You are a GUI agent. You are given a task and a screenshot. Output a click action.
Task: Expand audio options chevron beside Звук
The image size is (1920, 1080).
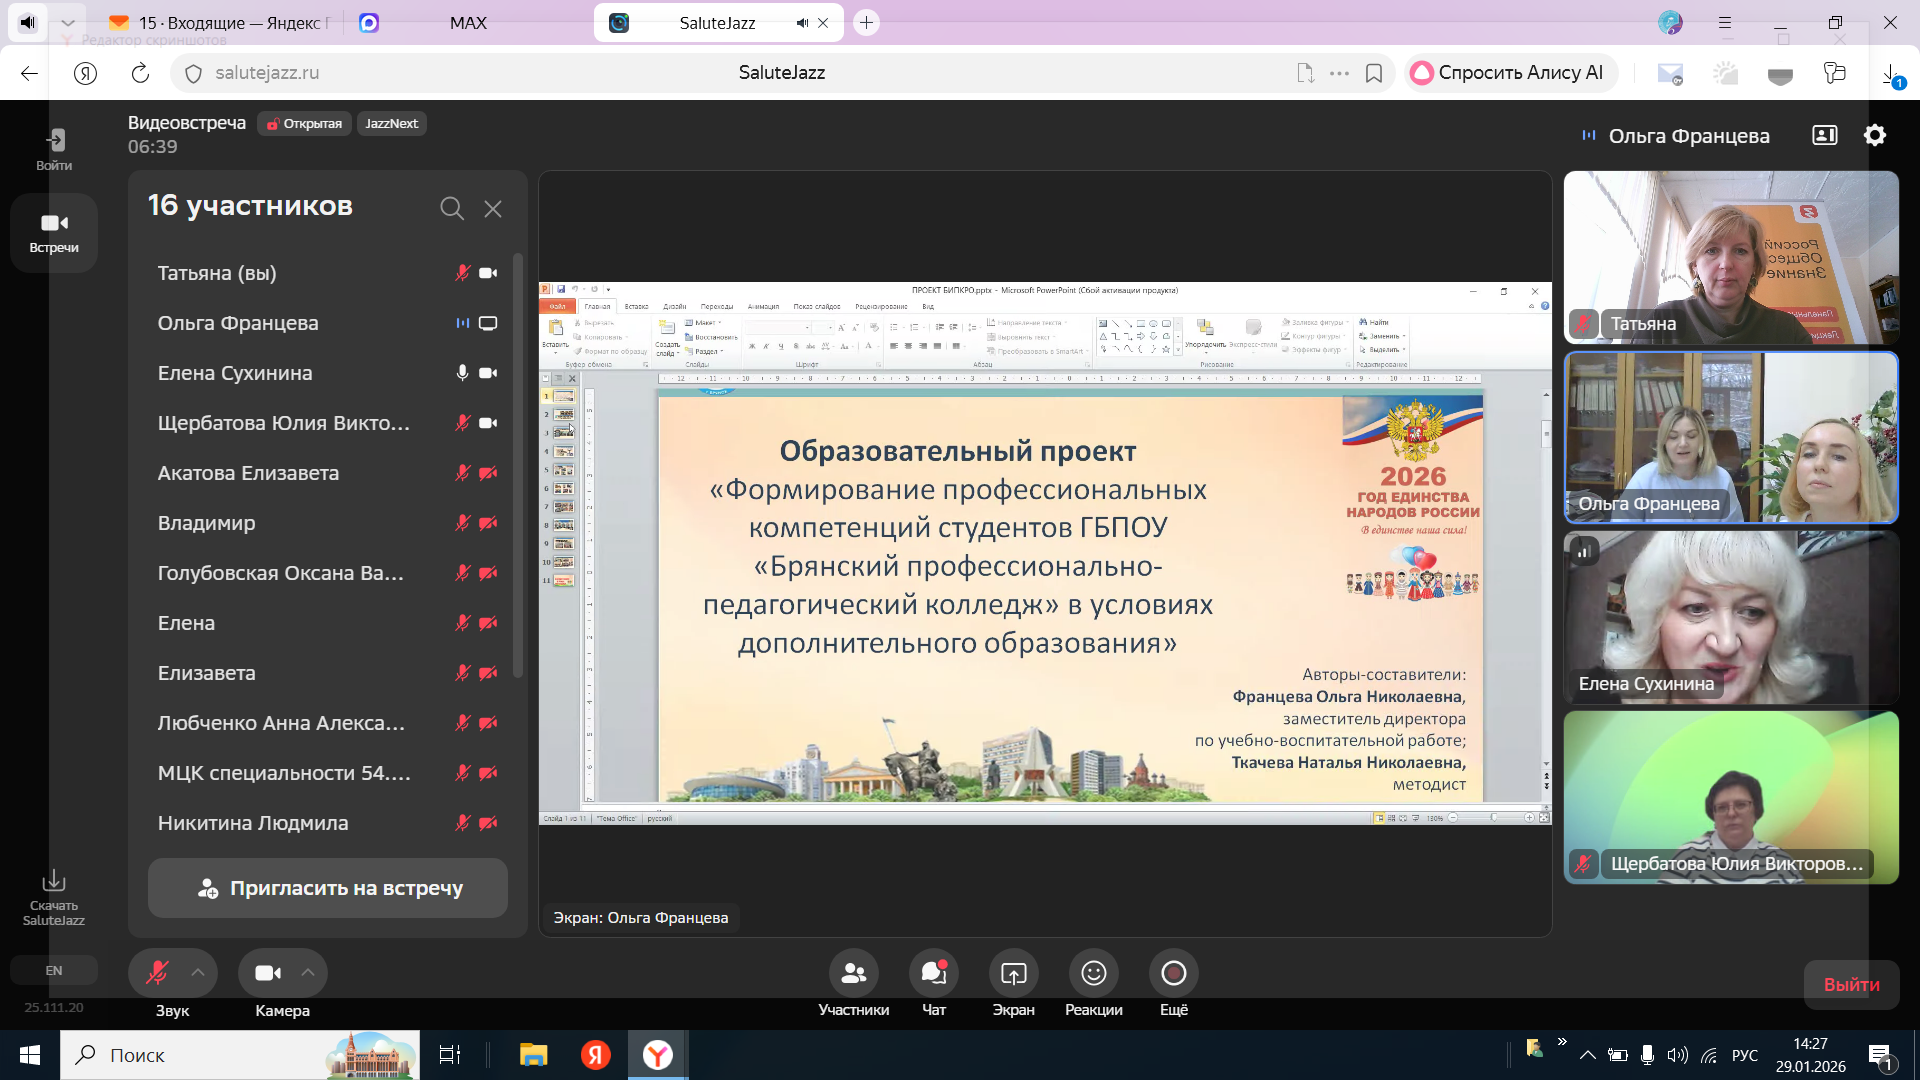pyautogui.click(x=198, y=973)
